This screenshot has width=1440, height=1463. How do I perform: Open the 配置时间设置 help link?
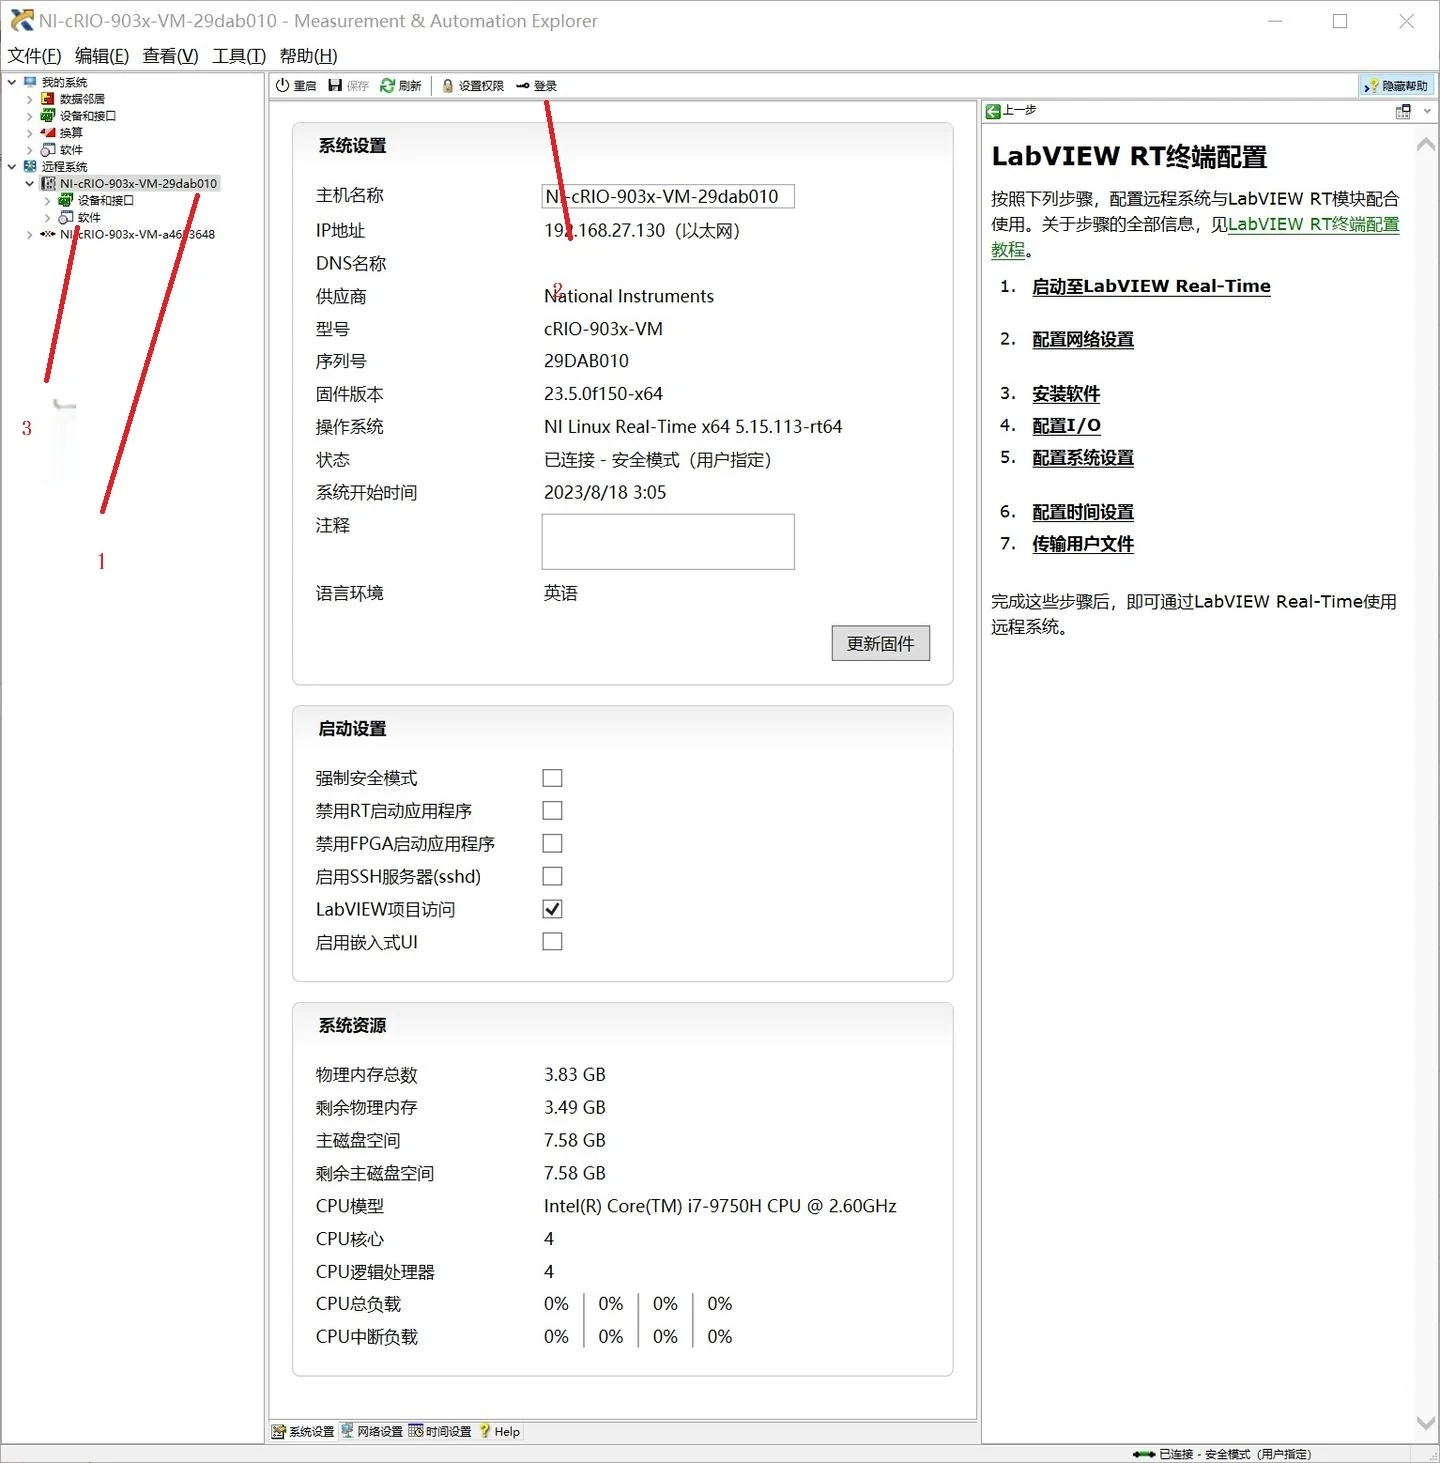coord(1083,512)
